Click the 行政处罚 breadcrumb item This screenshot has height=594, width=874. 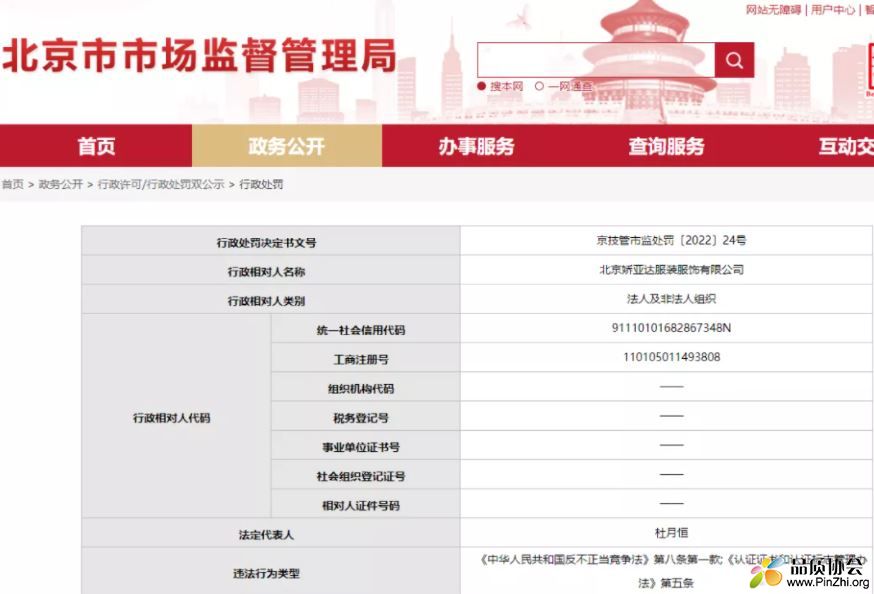261,184
